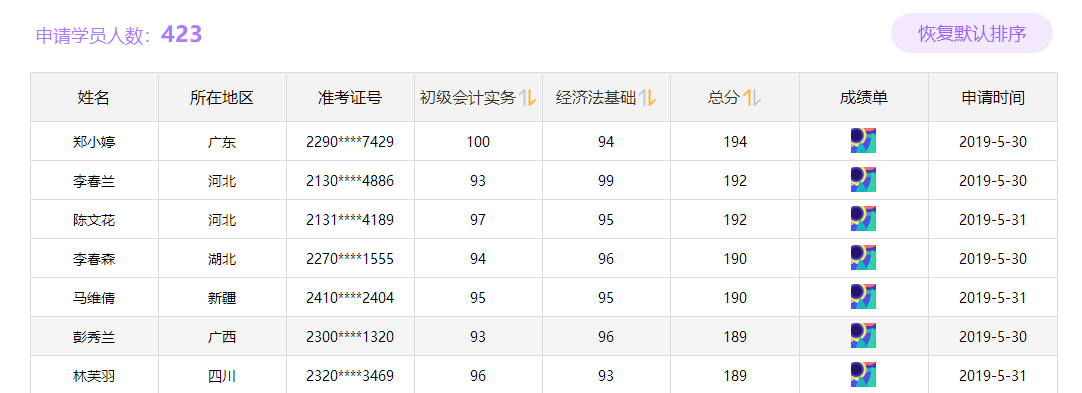Image resolution: width=1082 pixels, height=393 pixels.
Task: Click the score 99 cell
Action: coord(606,181)
